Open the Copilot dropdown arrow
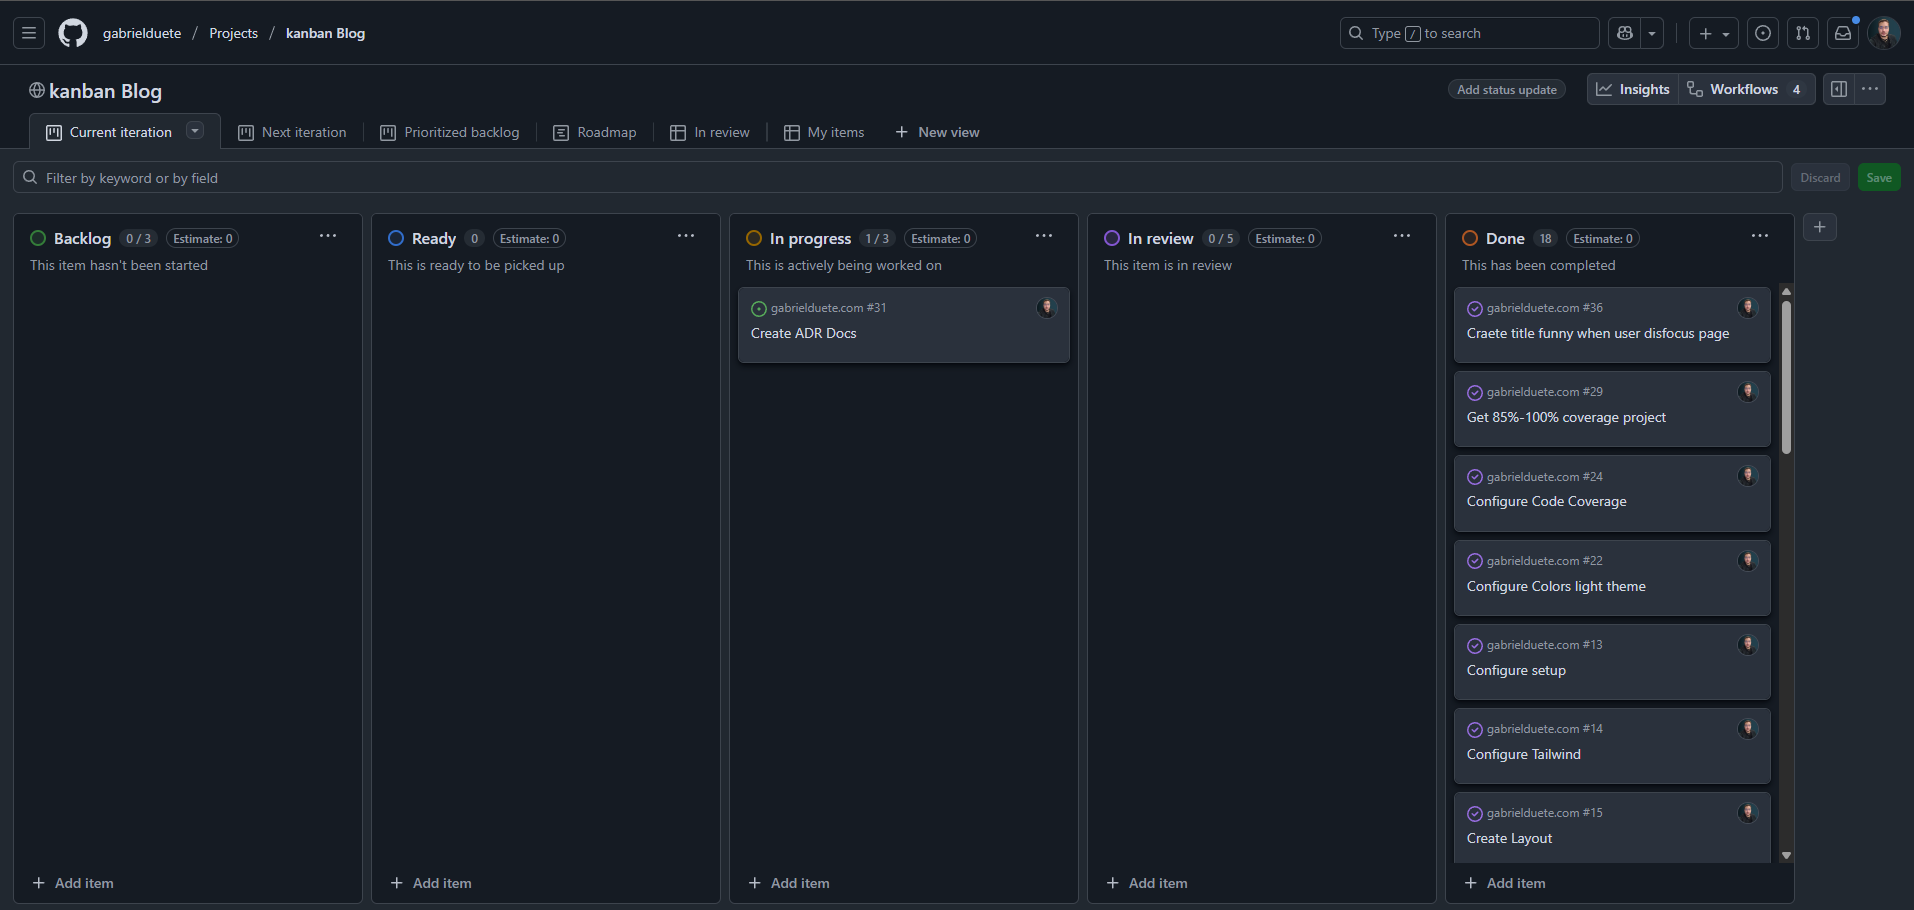The width and height of the screenshot is (1914, 910). 1652,33
